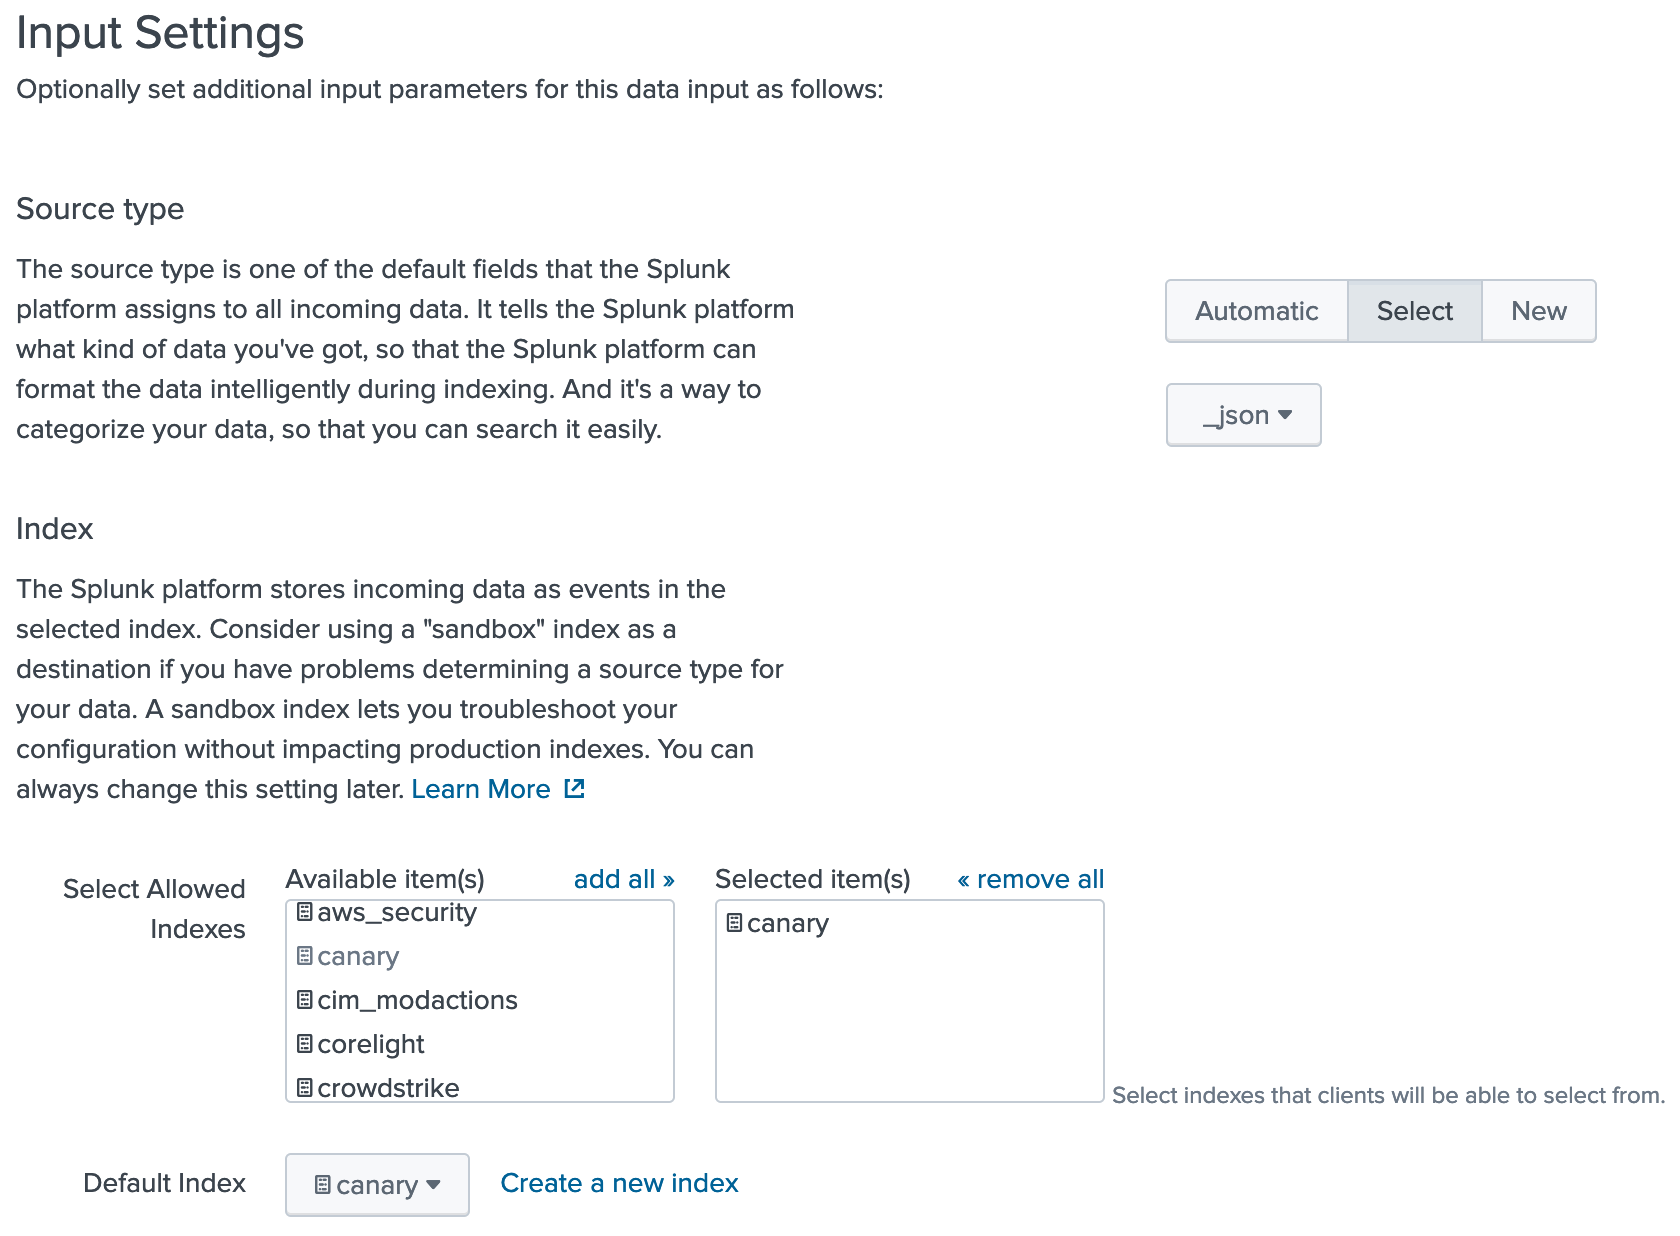
Task: Choose the Select source type option
Action: 1414,311
